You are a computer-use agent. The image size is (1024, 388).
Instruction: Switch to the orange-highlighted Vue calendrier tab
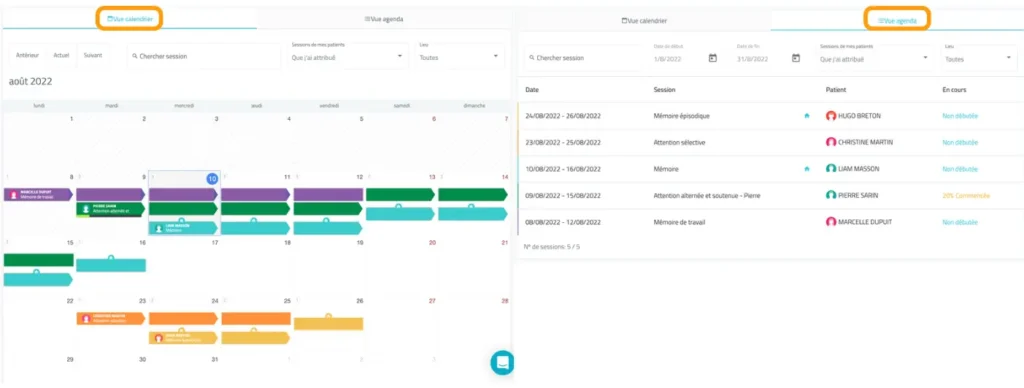[x=129, y=19]
